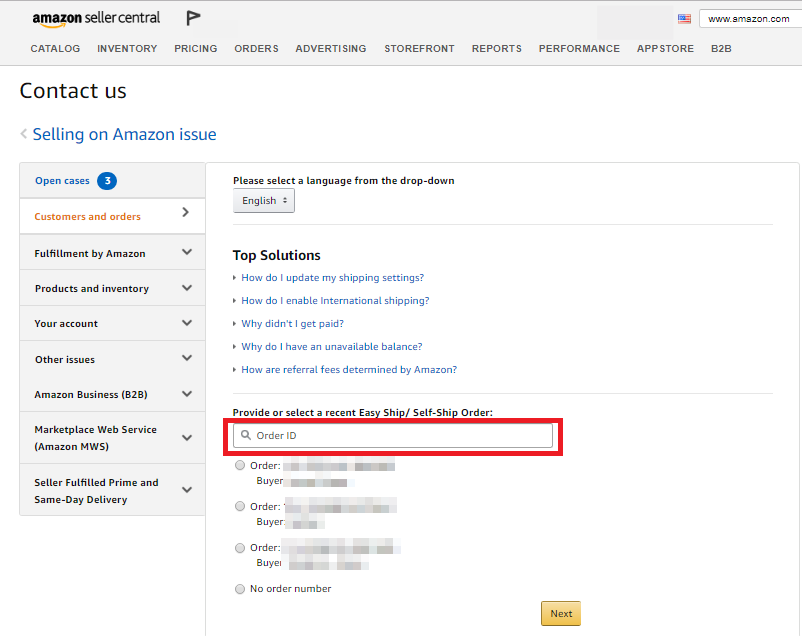
Task: Open the INVENTORY menu
Action: (127, 49)
